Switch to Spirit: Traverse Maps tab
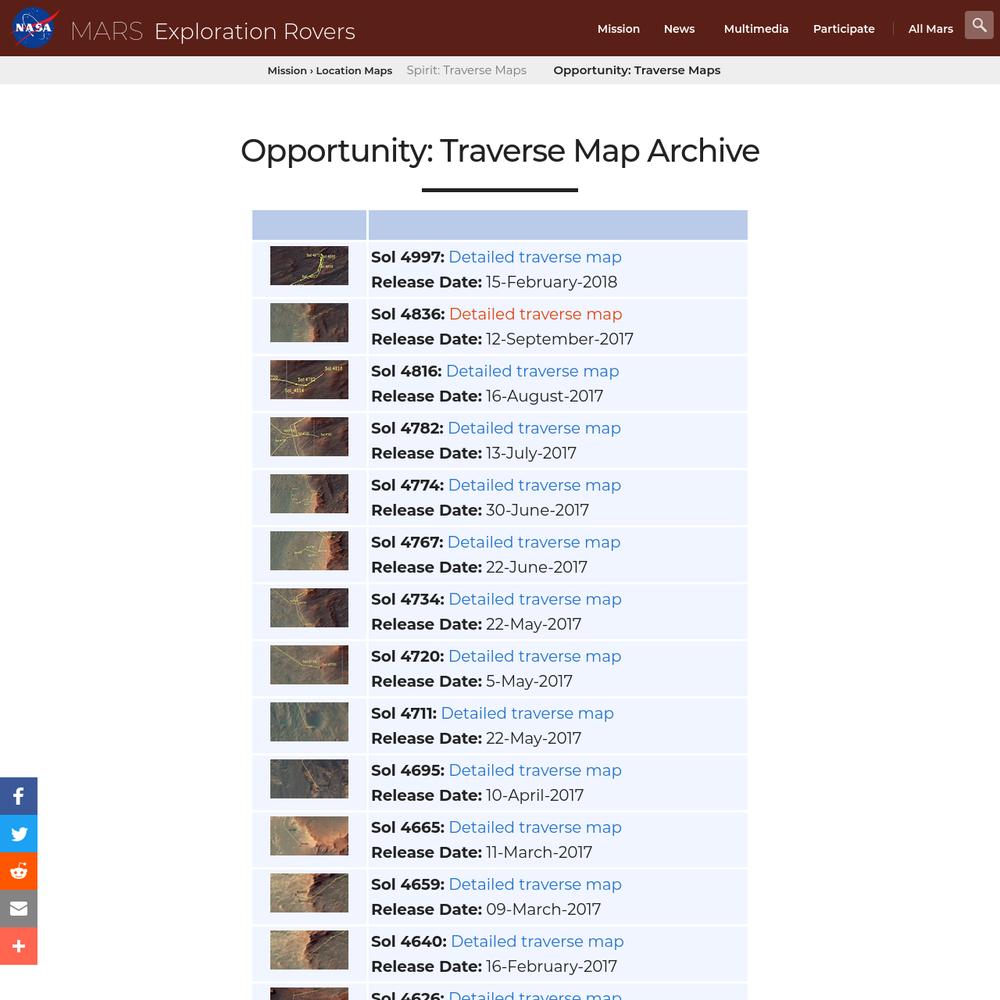Screen dimensions: 1000x1000 (466, 70)
